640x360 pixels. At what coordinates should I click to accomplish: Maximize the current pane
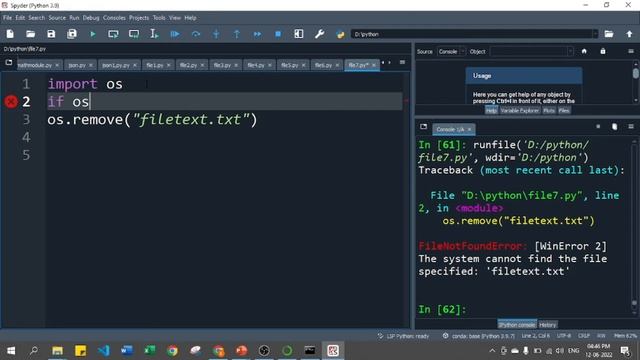click(x=299, y=34)
